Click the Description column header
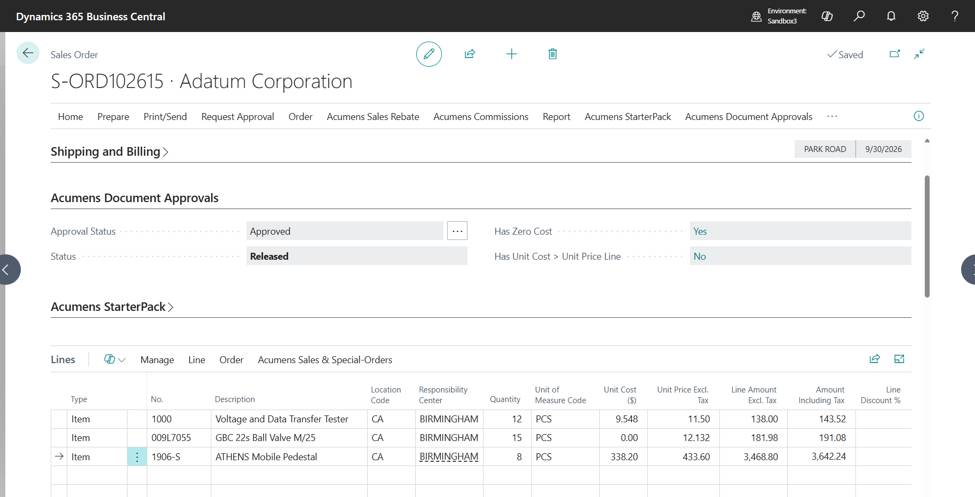Screen dimensions: 975x497 point(235,399)
